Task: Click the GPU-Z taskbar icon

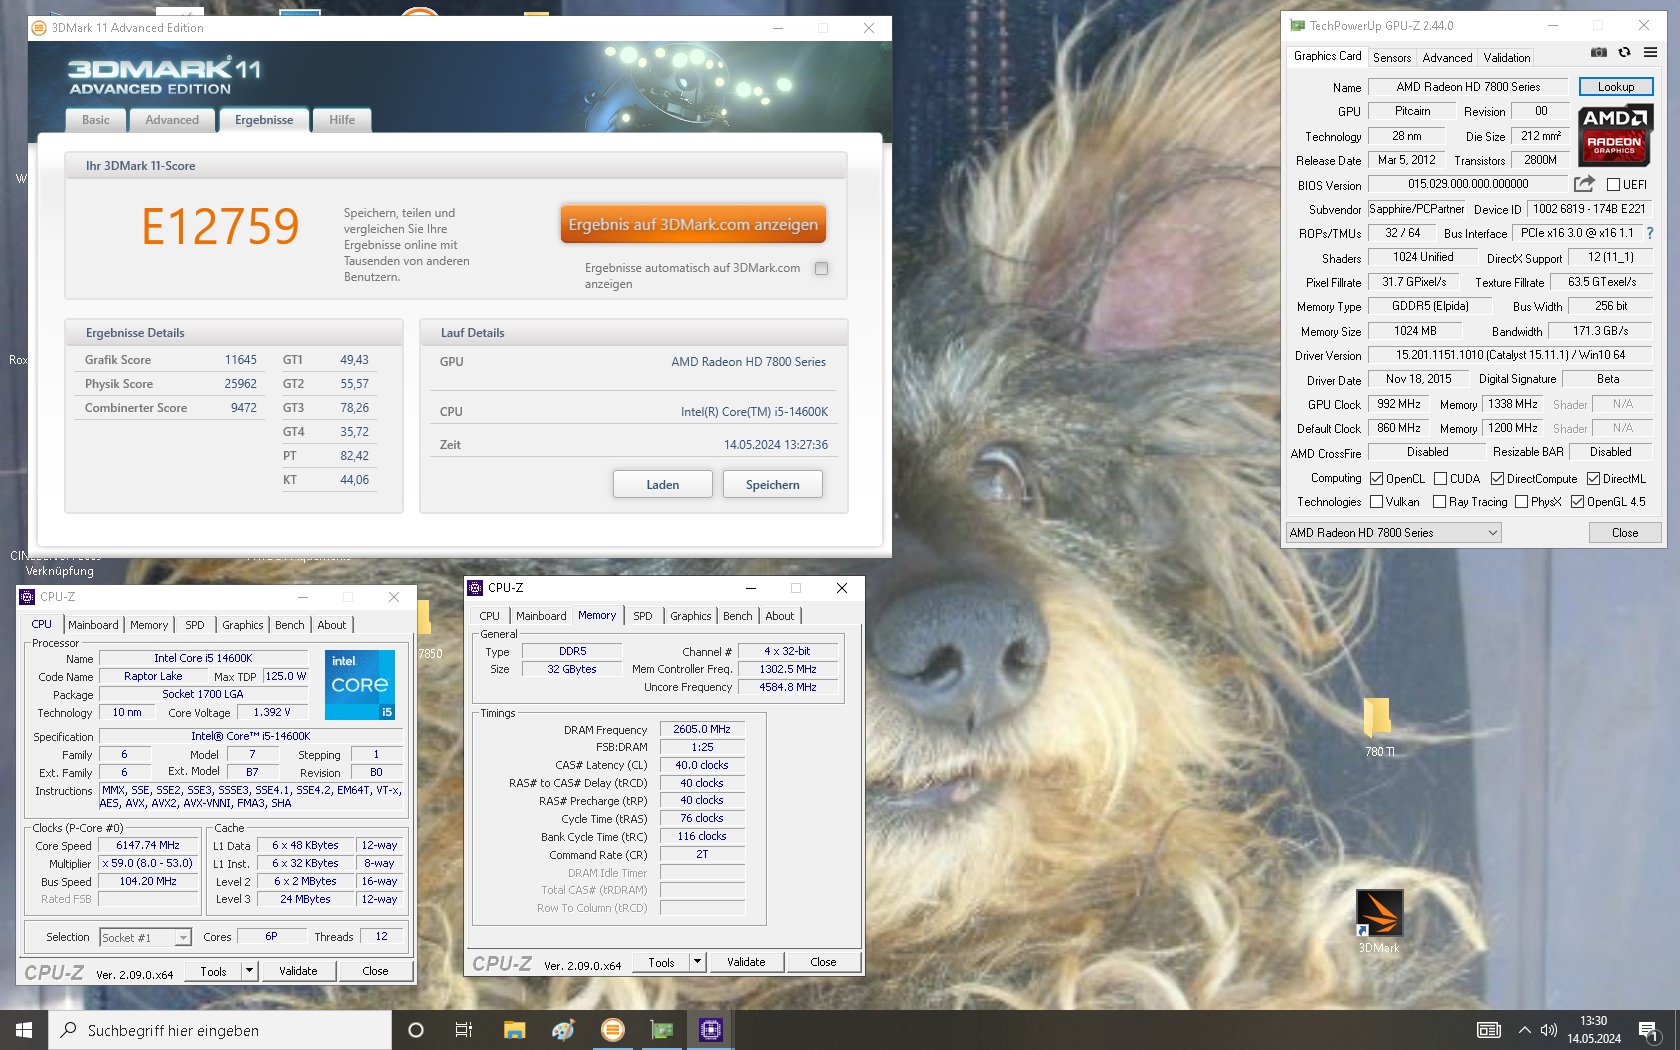Action: coord(662,1030)
